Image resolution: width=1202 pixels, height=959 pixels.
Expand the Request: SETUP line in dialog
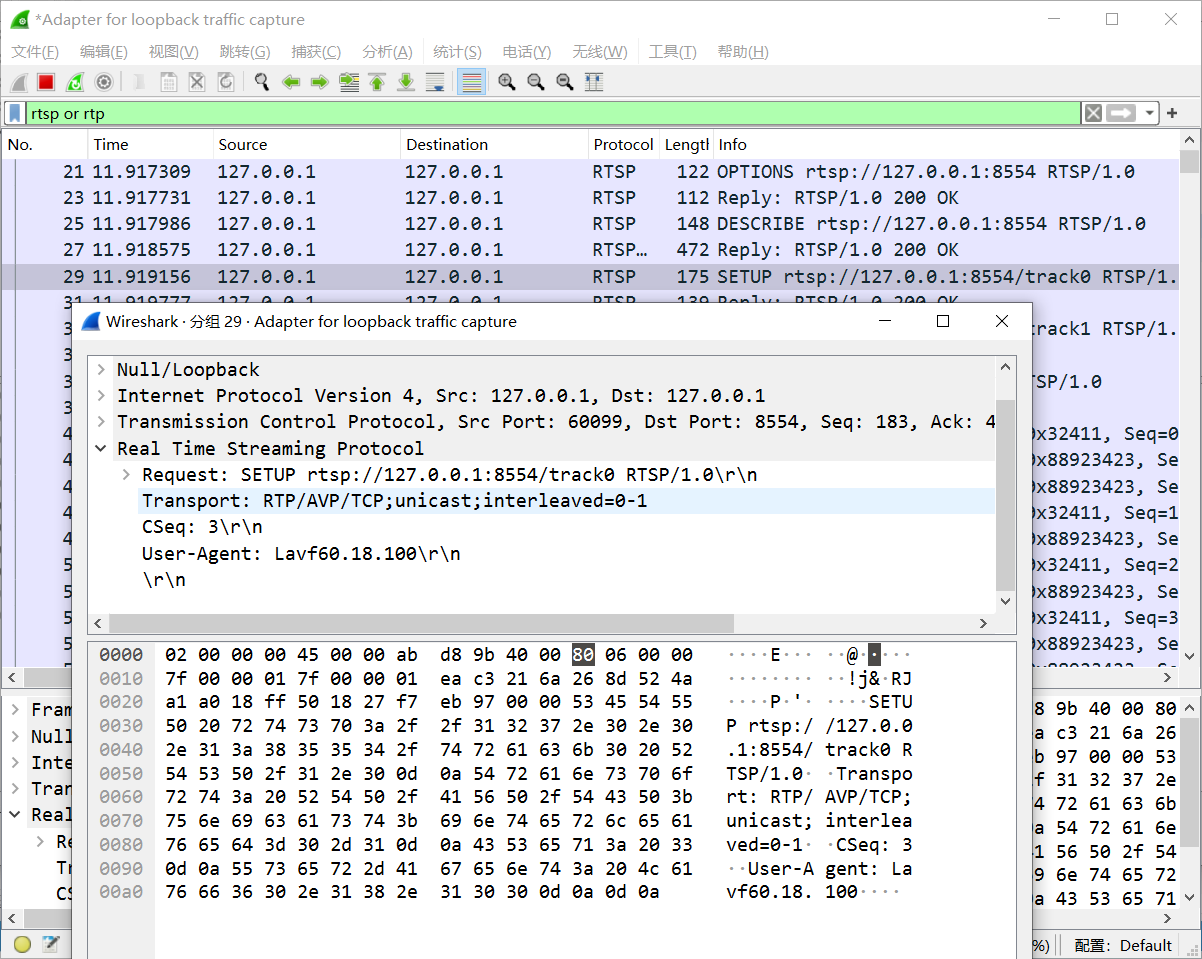pos(126,474)
